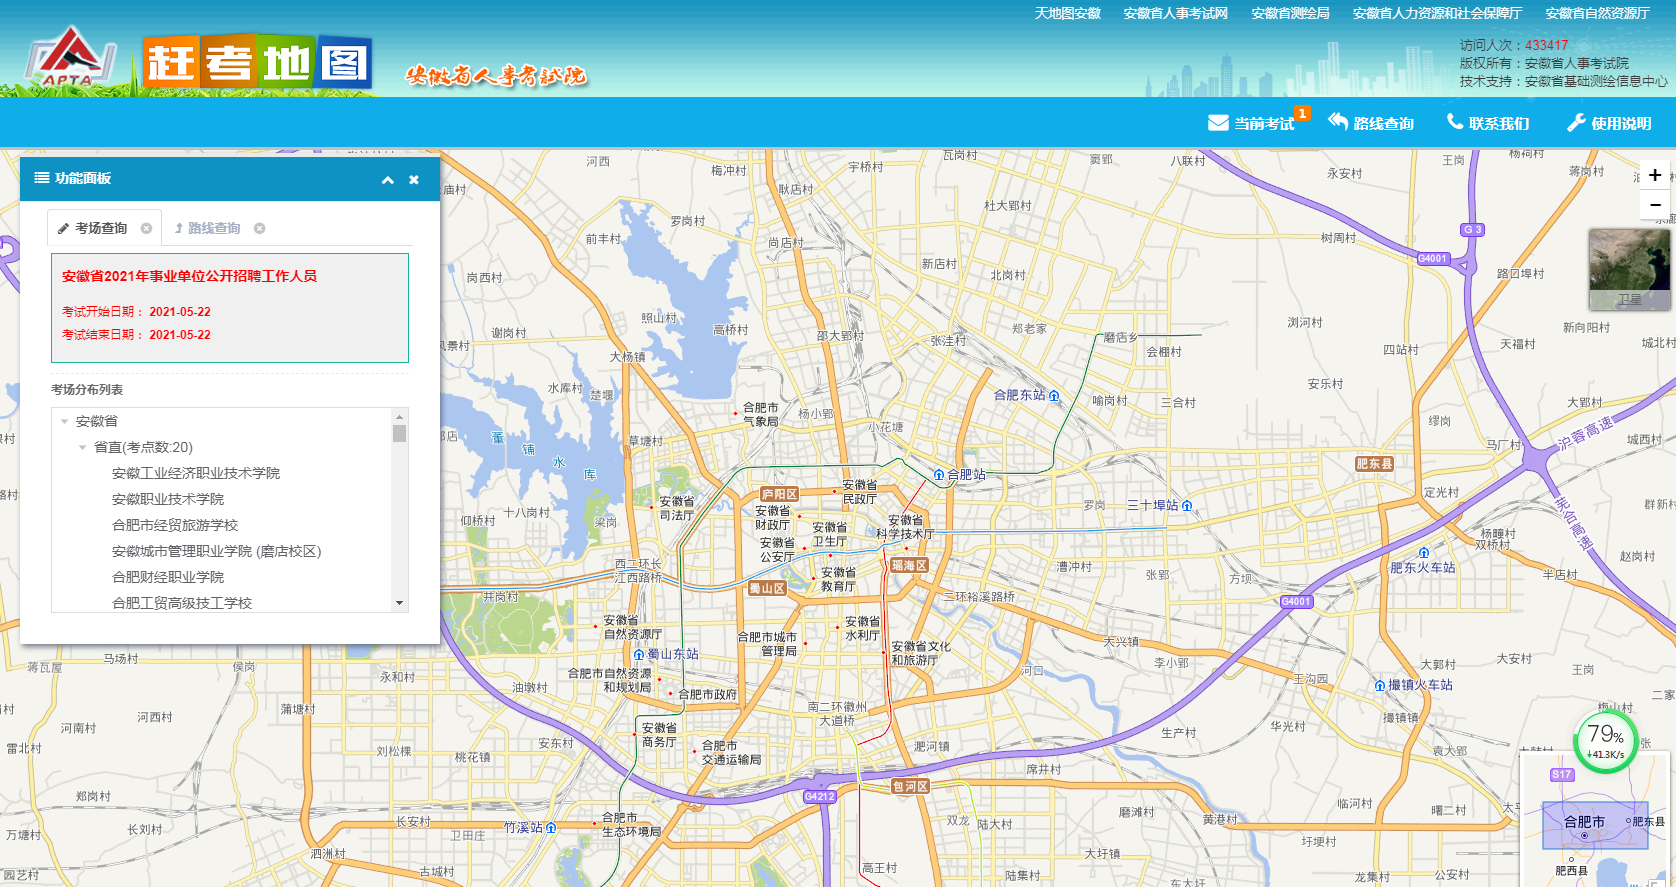
Task: Click the 使用说明 menu label
Action: (x=1621, y=124)
